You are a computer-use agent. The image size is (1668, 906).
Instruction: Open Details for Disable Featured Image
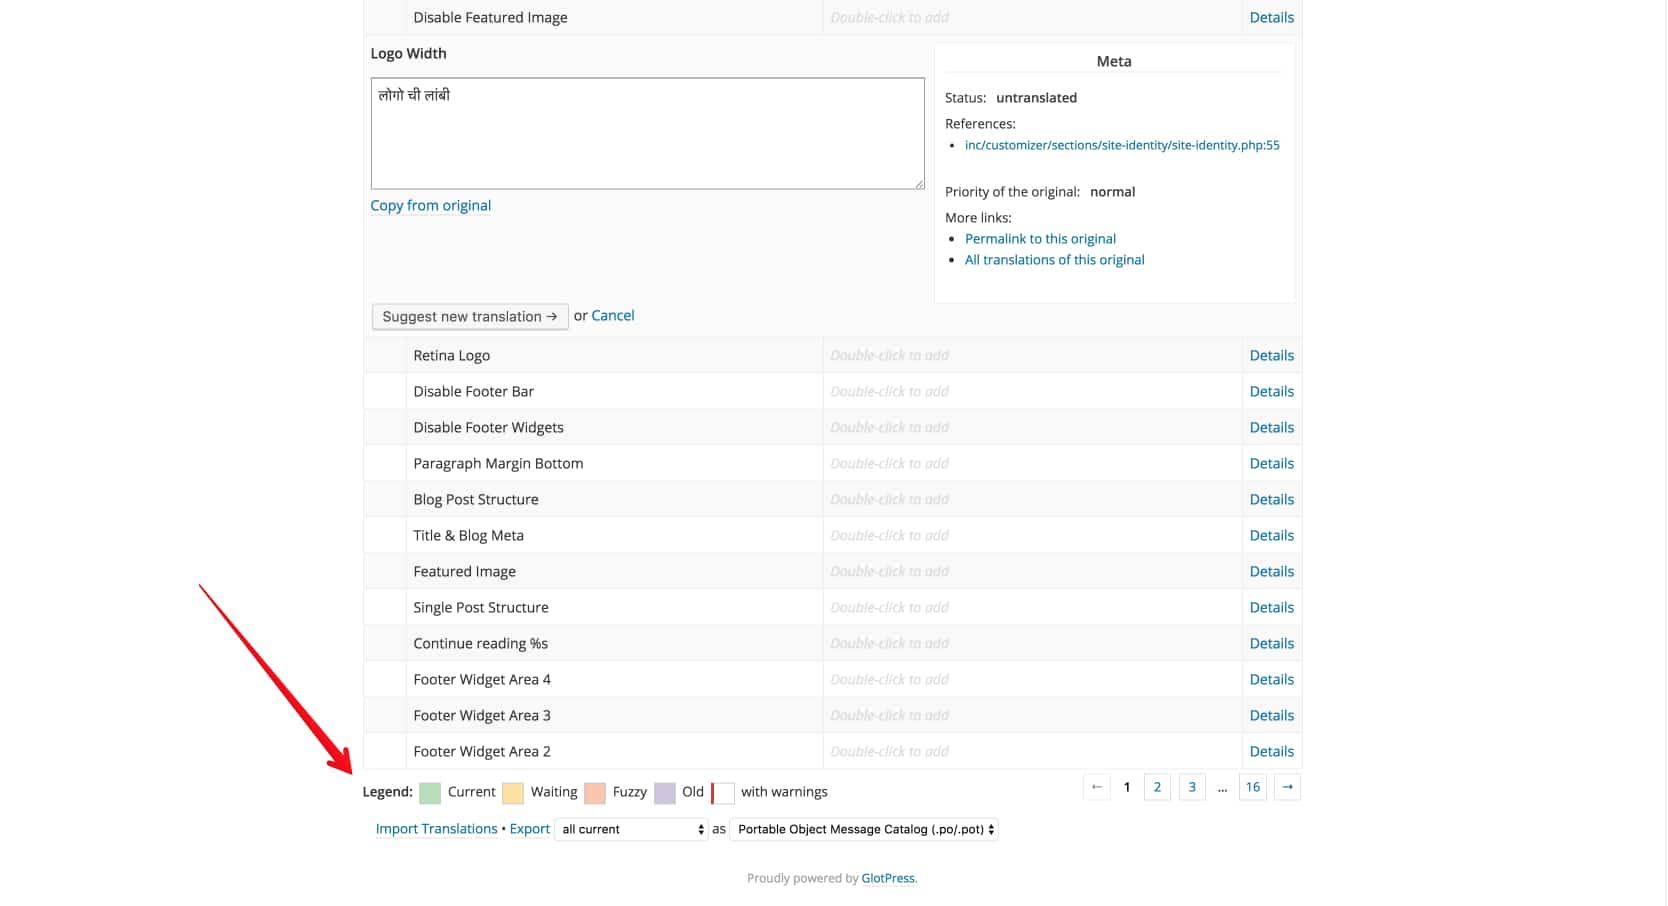1271,17
